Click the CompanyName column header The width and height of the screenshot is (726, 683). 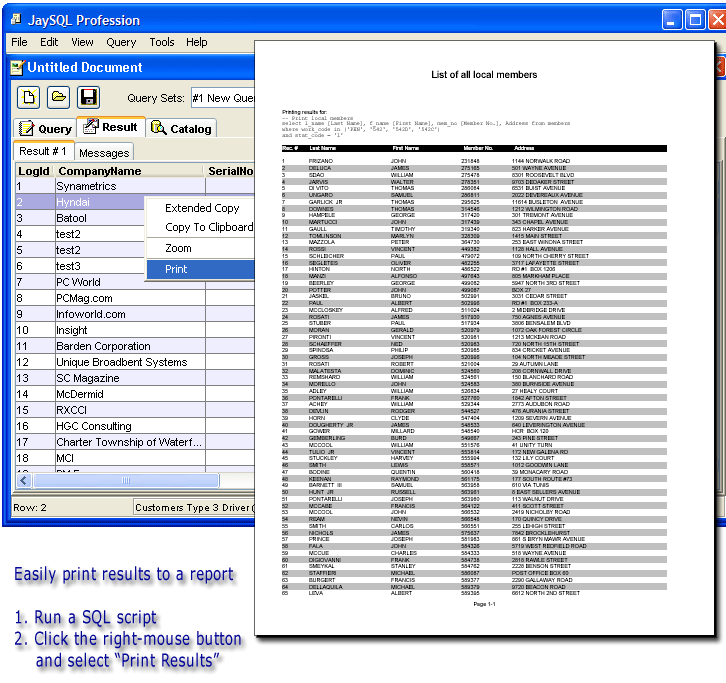pyautogui.click(x=129, y=171)
